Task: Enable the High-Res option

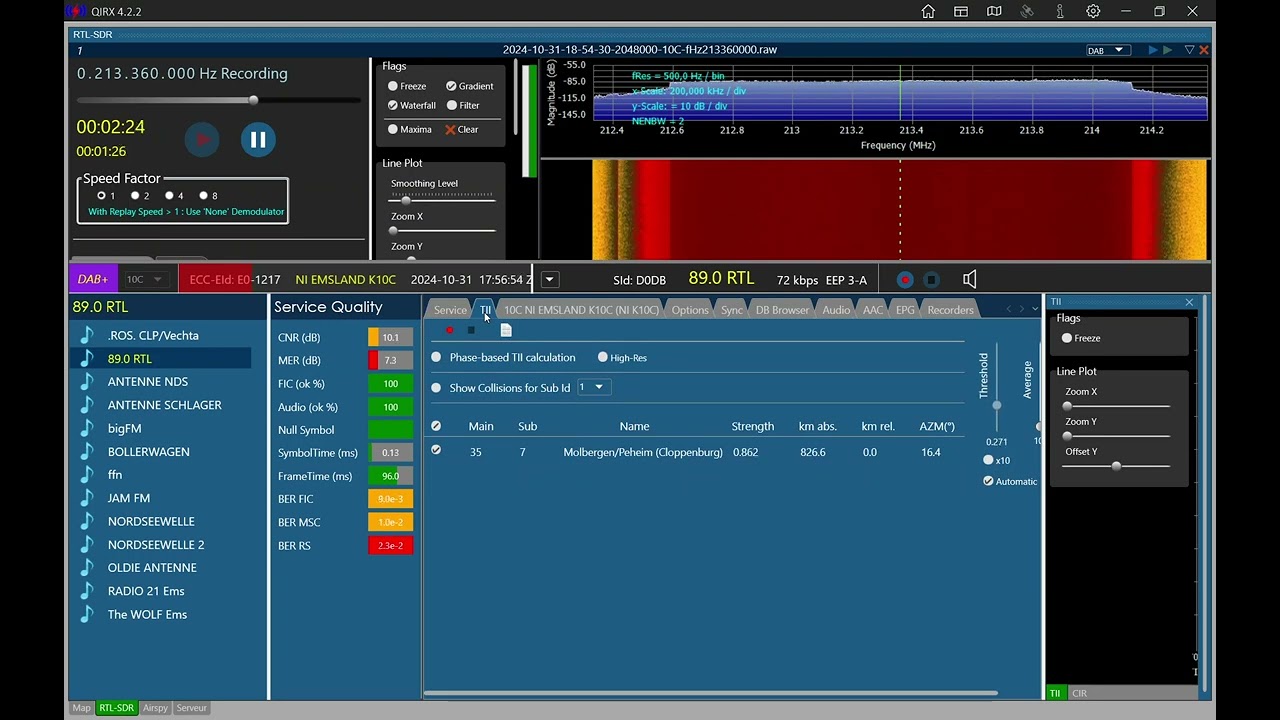Action: click(602, 357)
